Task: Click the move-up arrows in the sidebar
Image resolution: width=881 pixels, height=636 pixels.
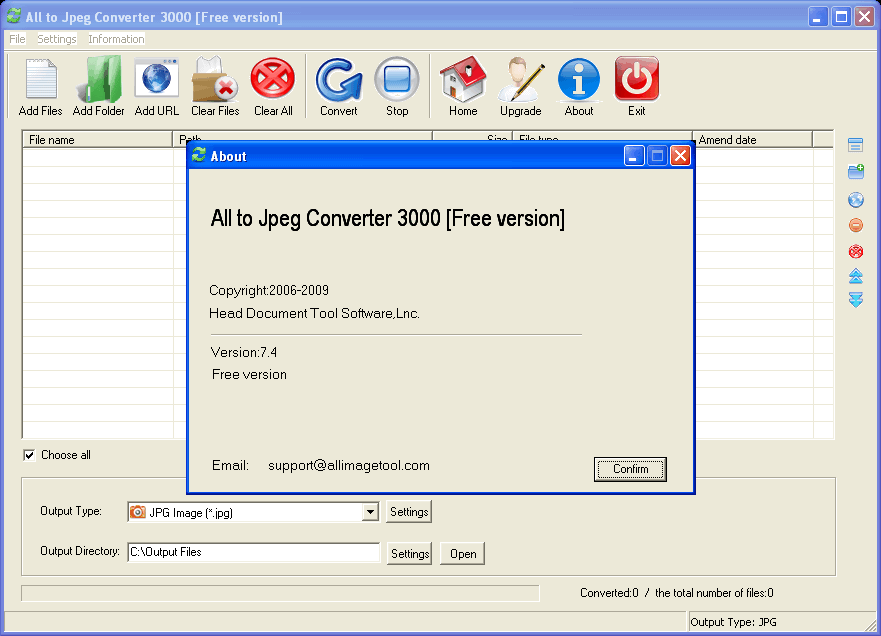Action: coord(855,276)
